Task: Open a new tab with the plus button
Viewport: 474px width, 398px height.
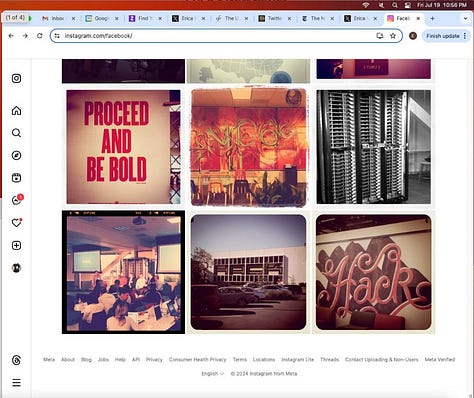Action: click(432, 18)
